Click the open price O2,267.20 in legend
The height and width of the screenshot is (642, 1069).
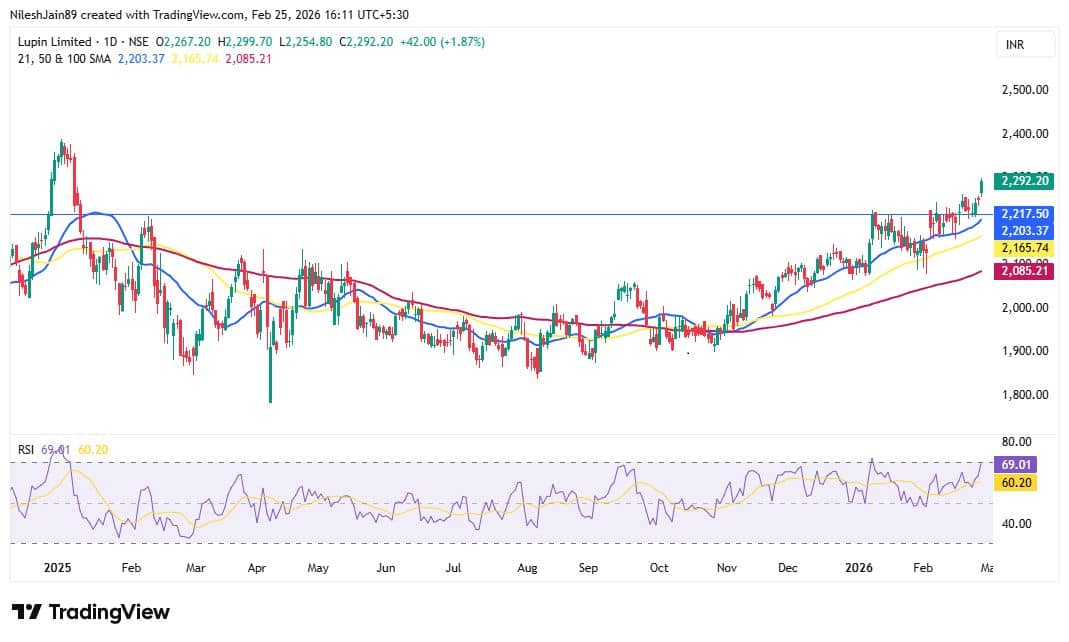coord(183,42)
